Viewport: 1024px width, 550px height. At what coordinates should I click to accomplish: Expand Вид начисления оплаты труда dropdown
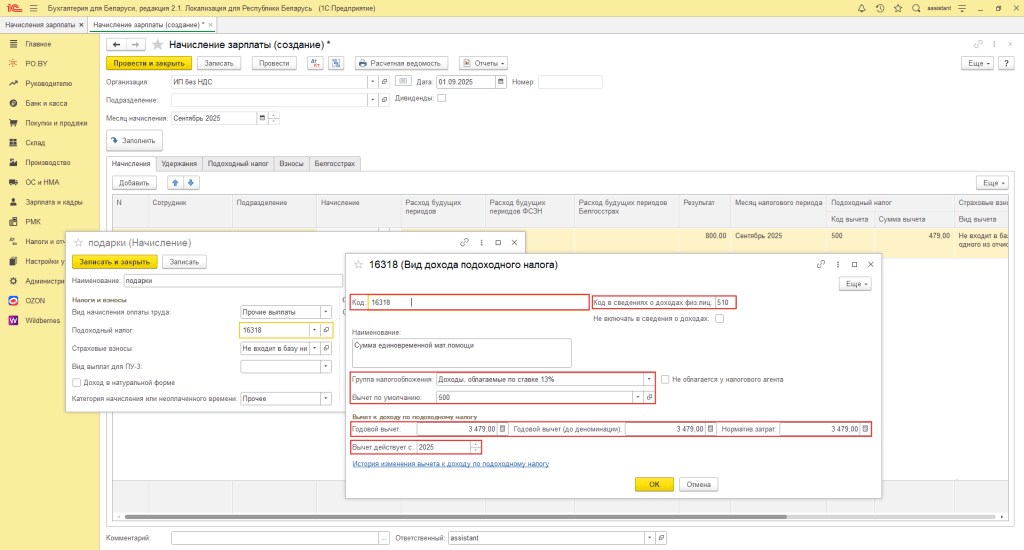(x=325, y=312)
